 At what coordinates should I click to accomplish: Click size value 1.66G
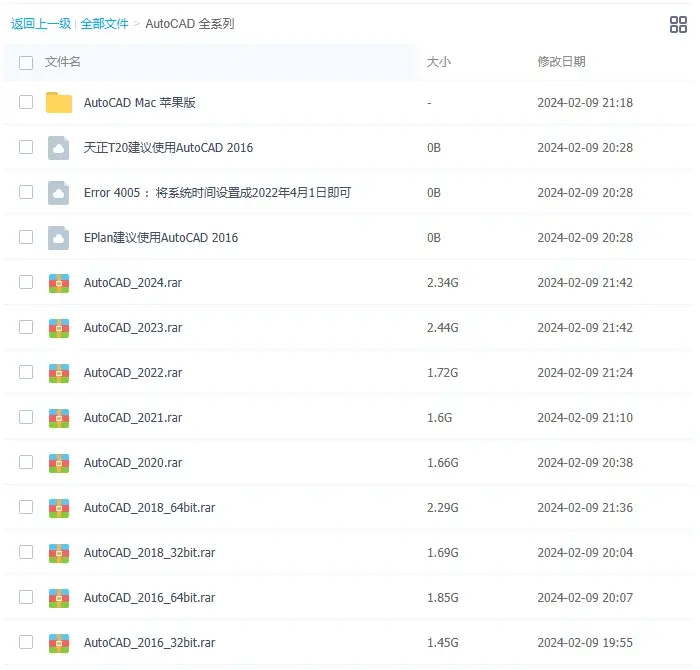443,463
